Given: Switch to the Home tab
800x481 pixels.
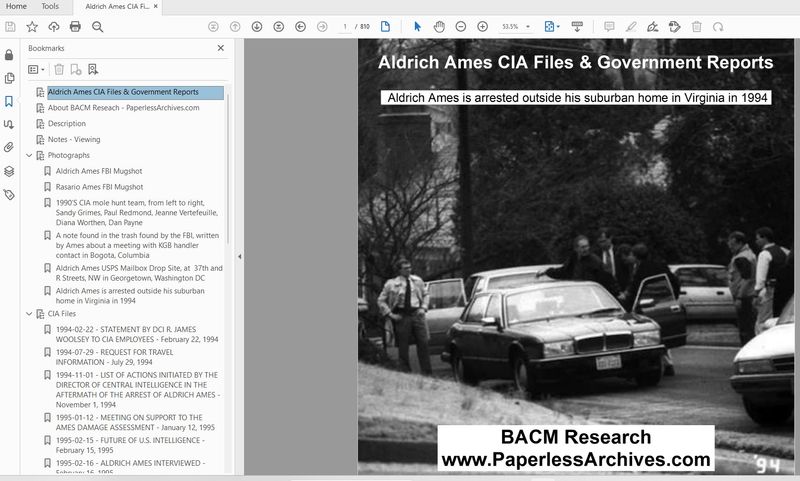Looking at the screenshot, I should tap(17, 6).
